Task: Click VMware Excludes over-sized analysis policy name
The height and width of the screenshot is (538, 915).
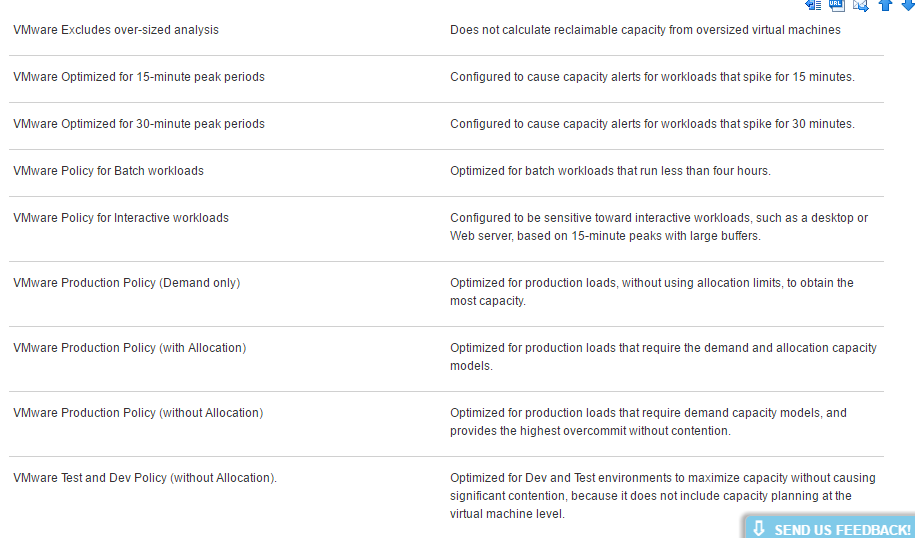Action: pos(116,30)
